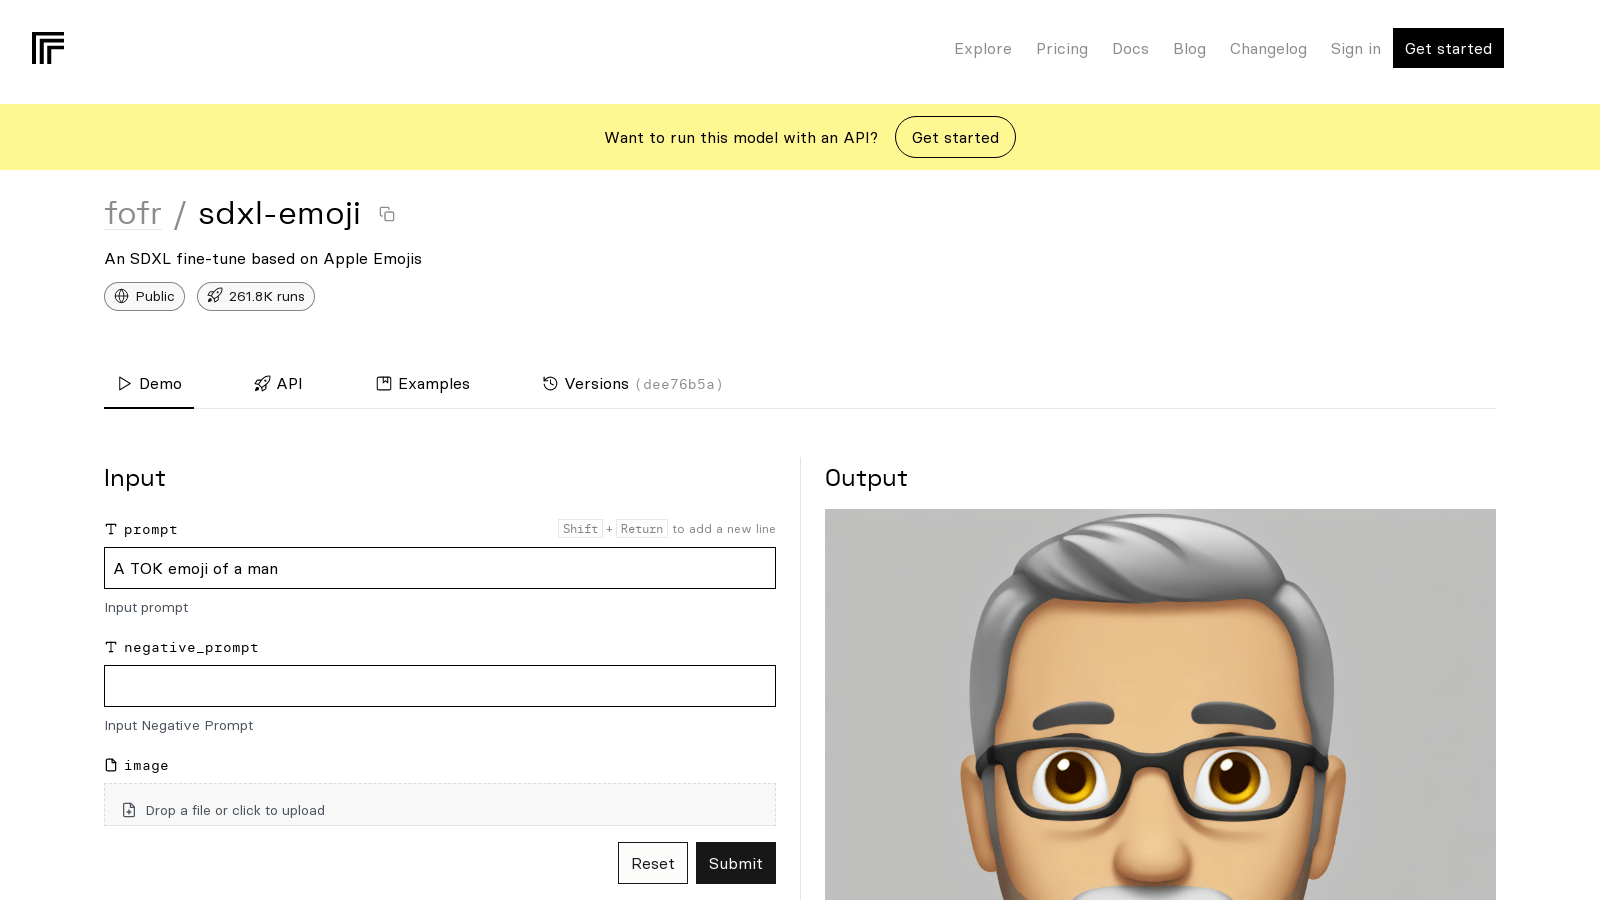
Task: Click the Replicate logo icon
Action: coord(48,48)
